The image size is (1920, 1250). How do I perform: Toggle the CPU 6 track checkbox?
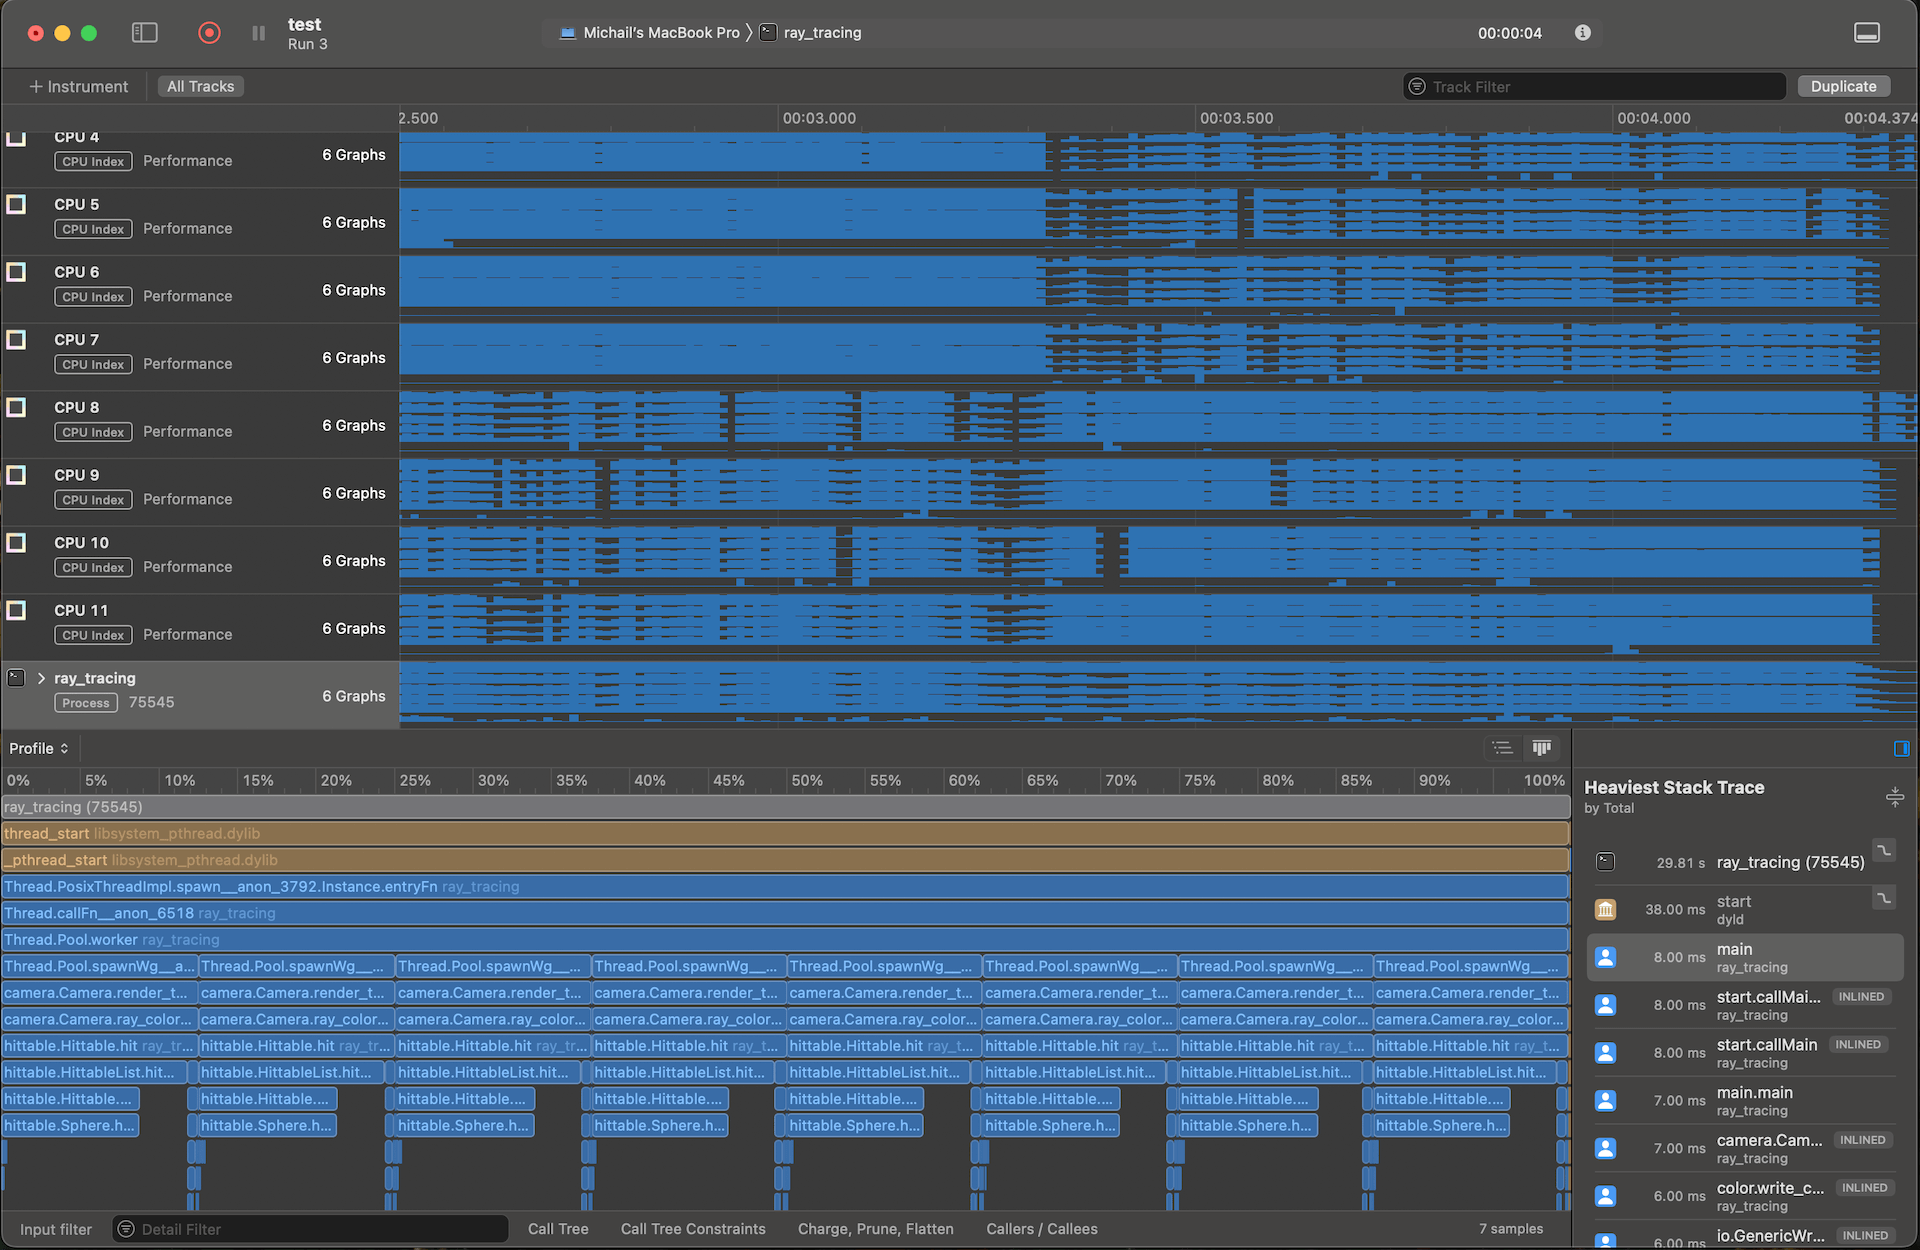[x=16, y=272]
